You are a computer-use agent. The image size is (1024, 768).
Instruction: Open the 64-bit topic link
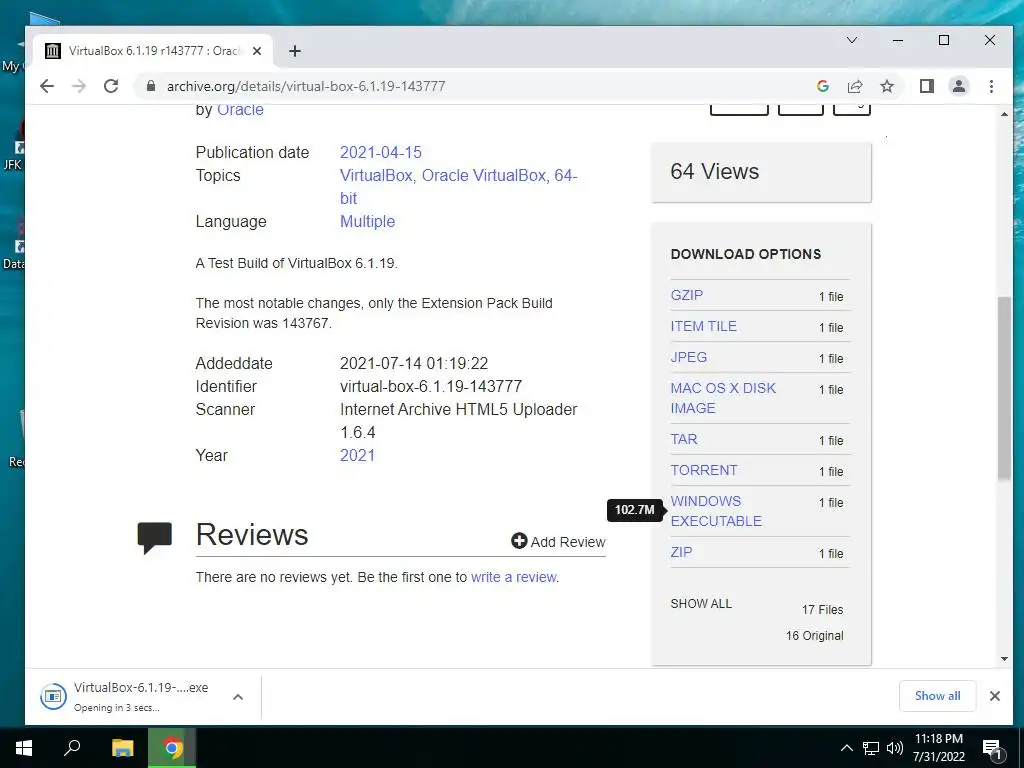tap(566, 176)
